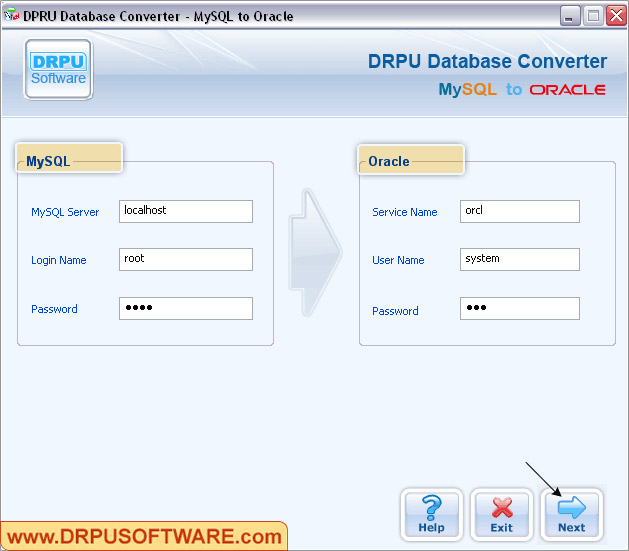Click the Oracle Service Name field
This screenshot has width=629, height=551.
[520, 211]
